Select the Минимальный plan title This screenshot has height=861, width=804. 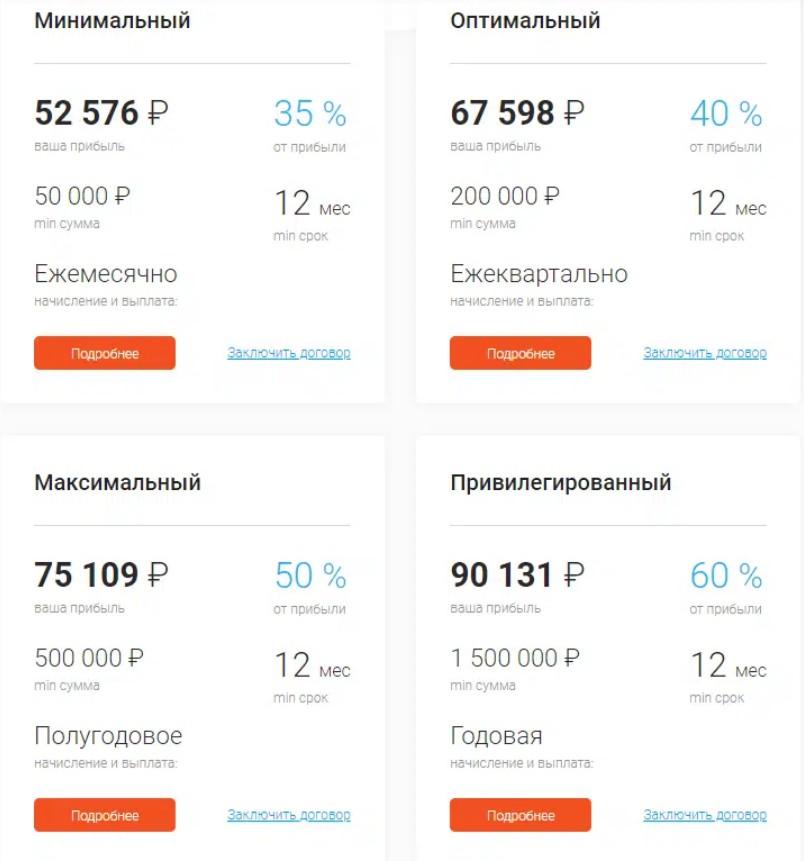[113, 19]
